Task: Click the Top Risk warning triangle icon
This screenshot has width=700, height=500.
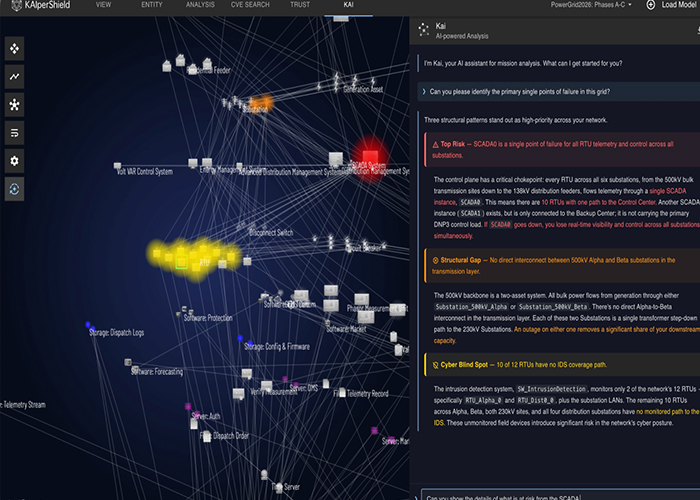Action: pyautogui.click(x=435, y=145)
